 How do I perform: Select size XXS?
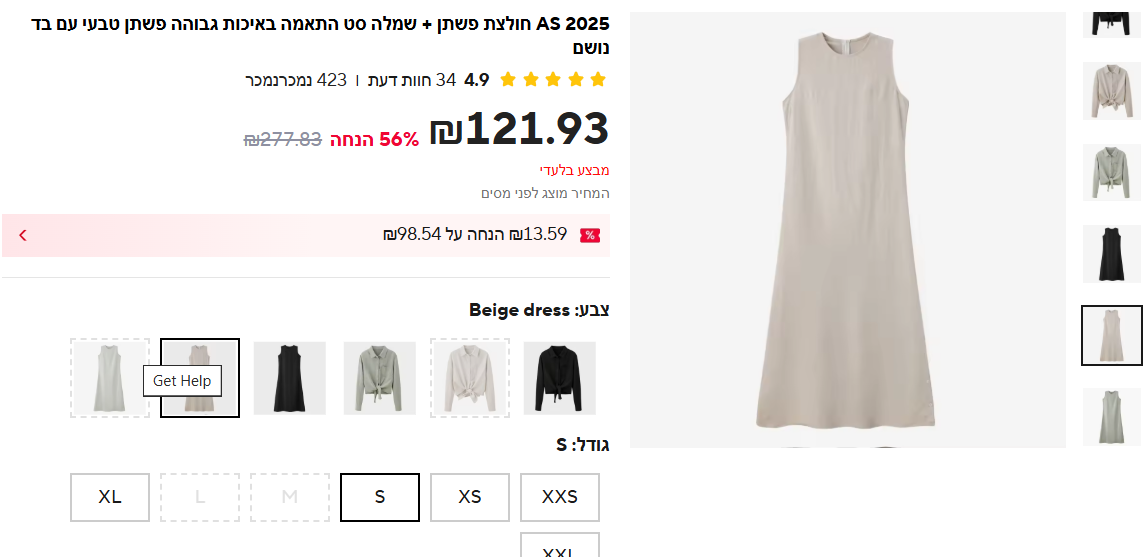(x=560, y=497)
